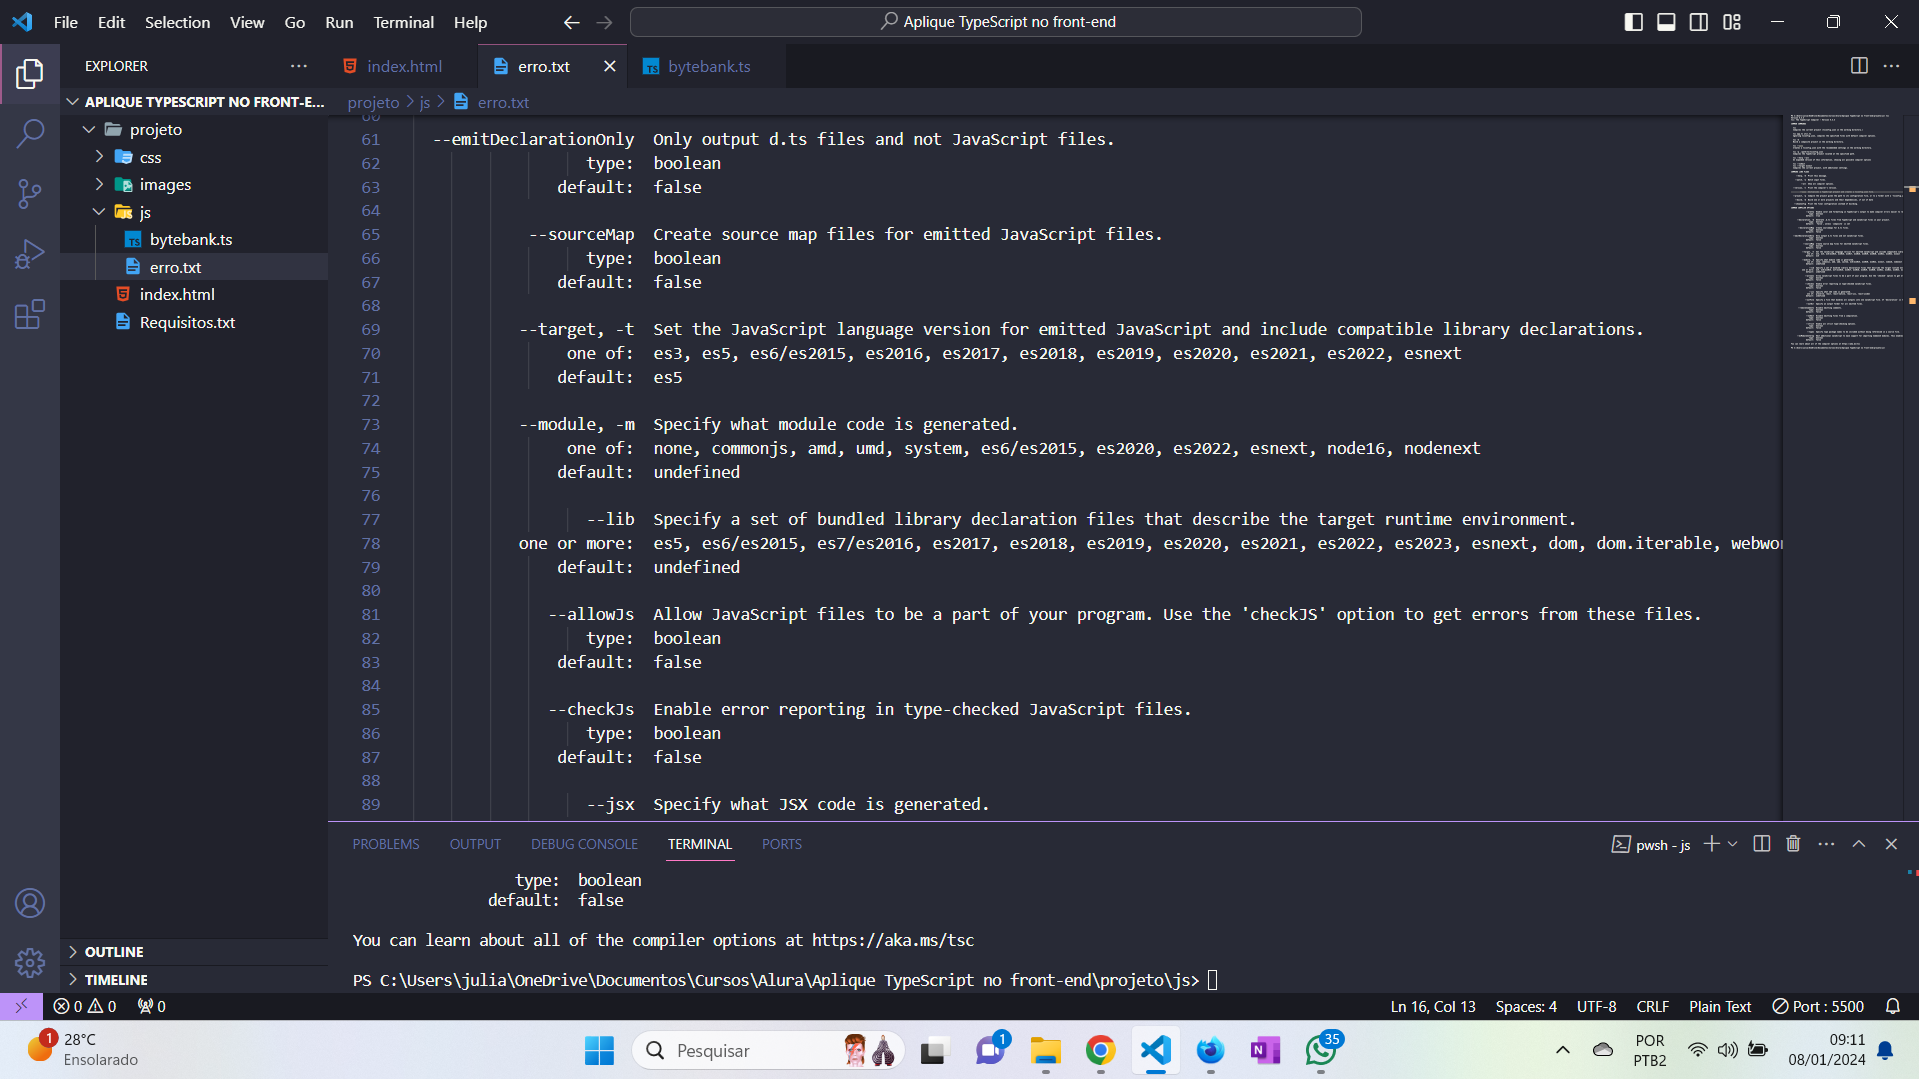This screenshot has width=1919, height=1079.
Task: Open forwarded ports status indicator
Action: coord(152,1006)
